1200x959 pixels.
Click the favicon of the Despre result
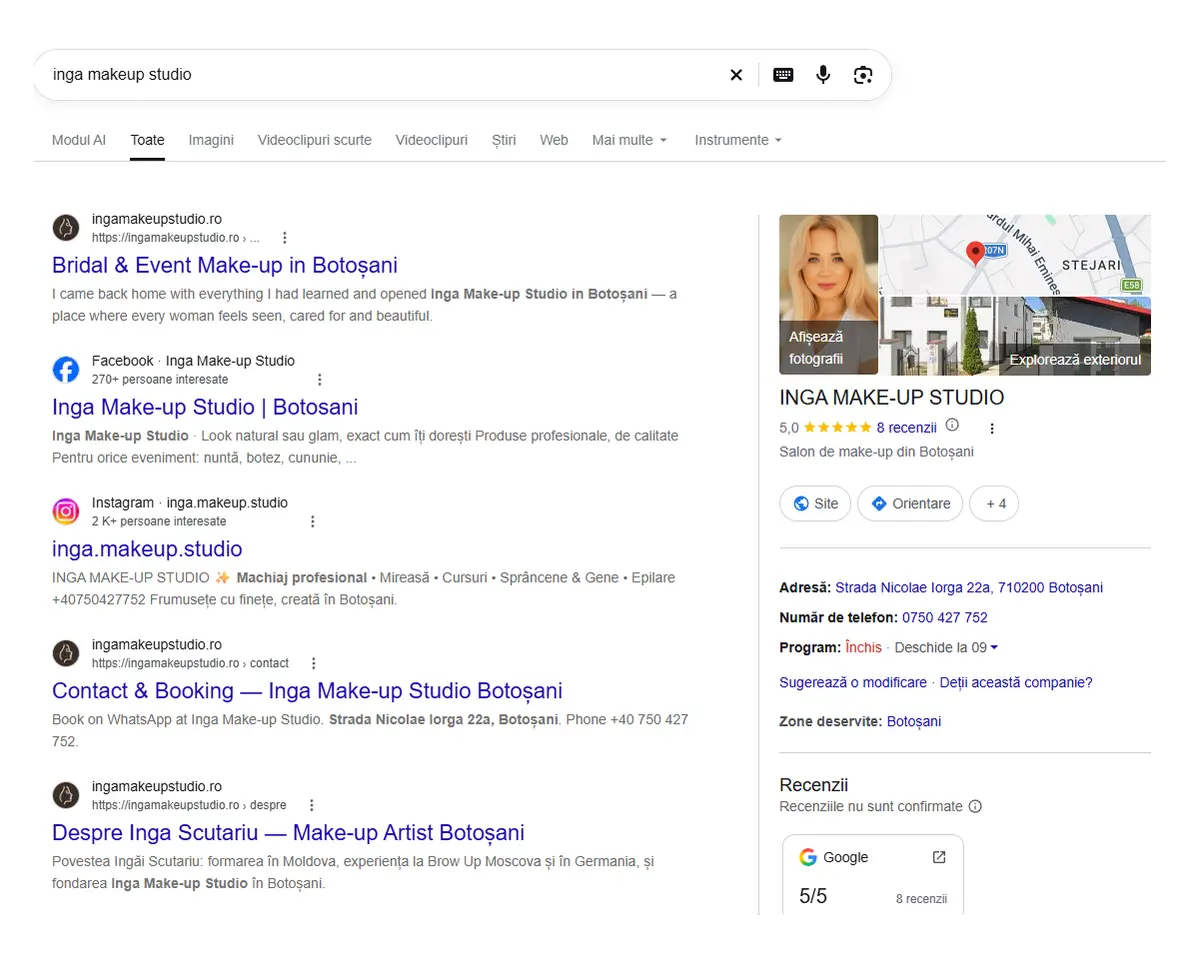(66, 796)
